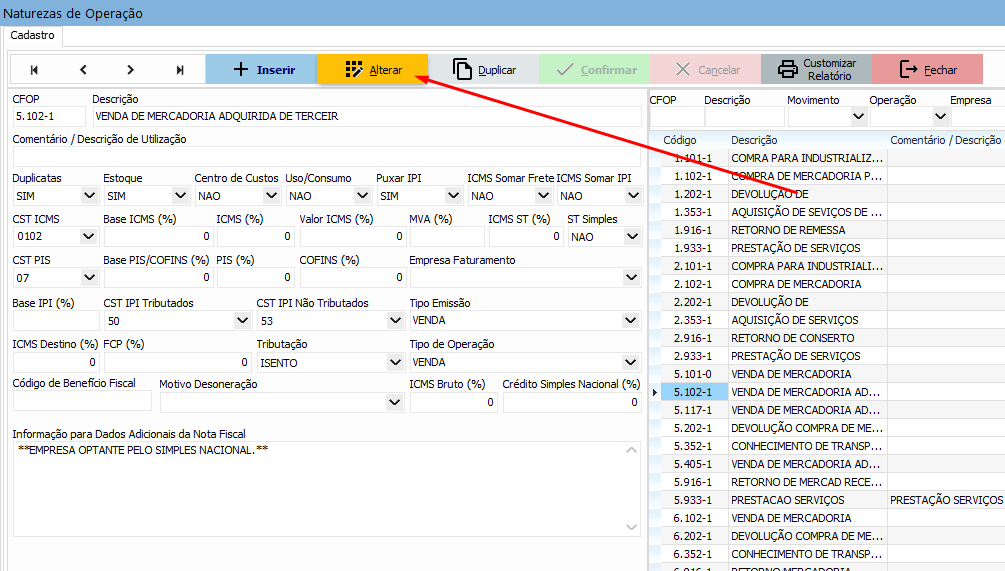Click the Confirmar button

point(594,69)
